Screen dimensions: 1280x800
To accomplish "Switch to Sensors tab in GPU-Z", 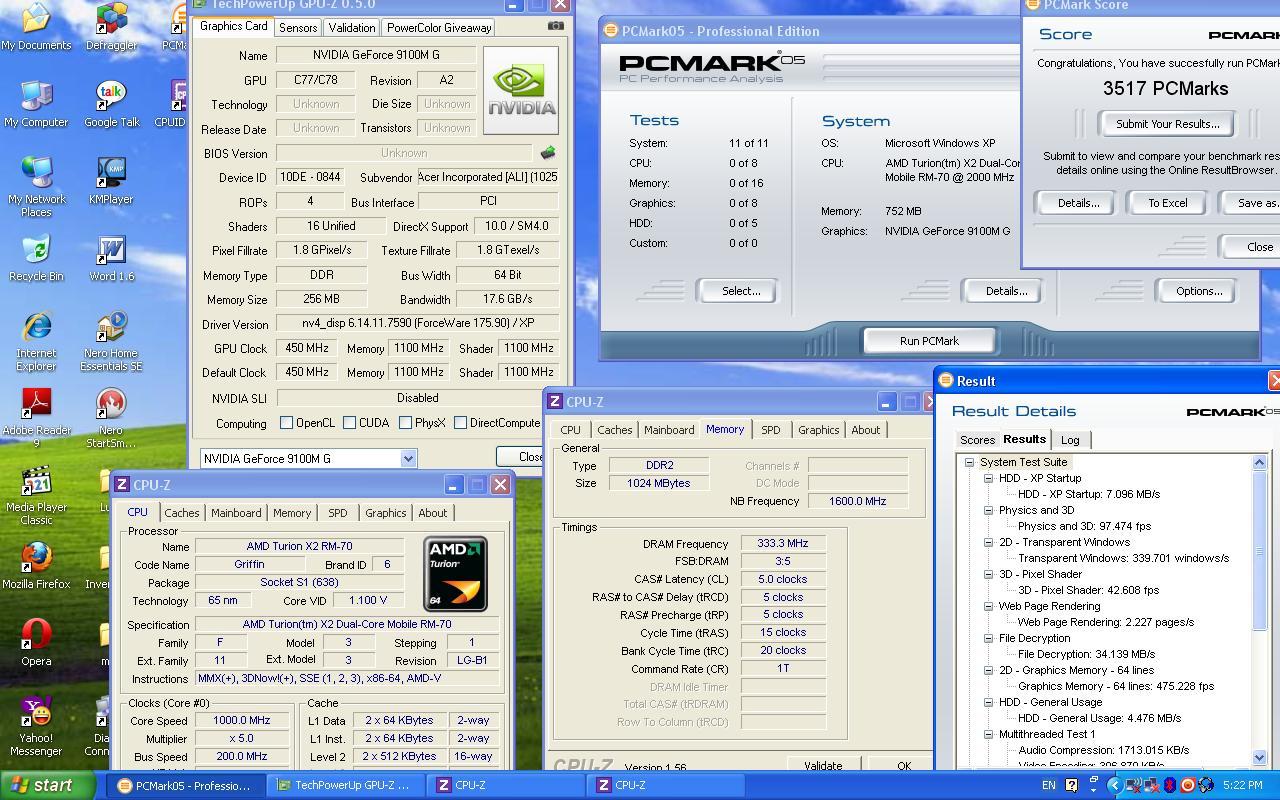I will click(x=298, y=28).
